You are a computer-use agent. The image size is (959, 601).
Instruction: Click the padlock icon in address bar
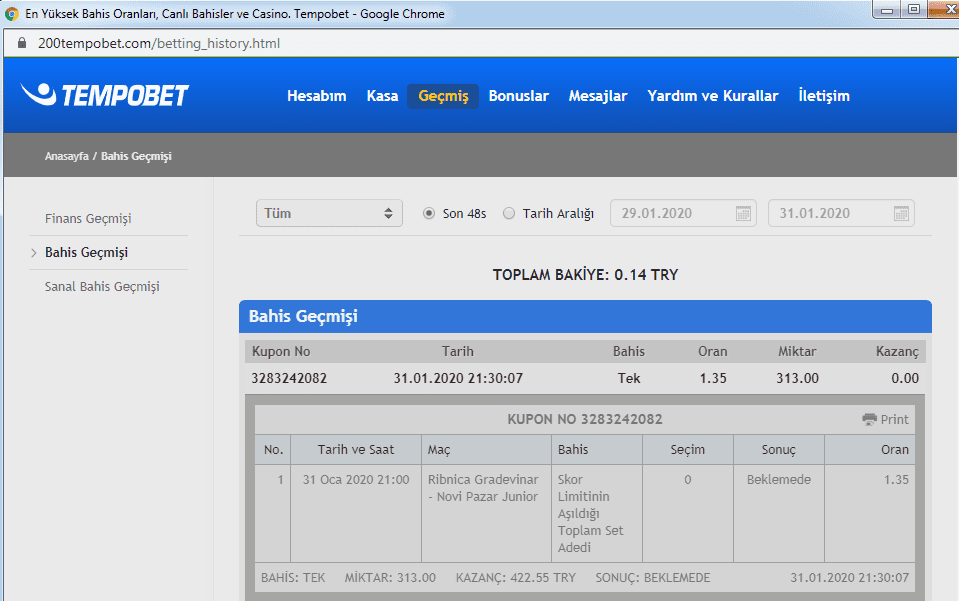(22, 43)
